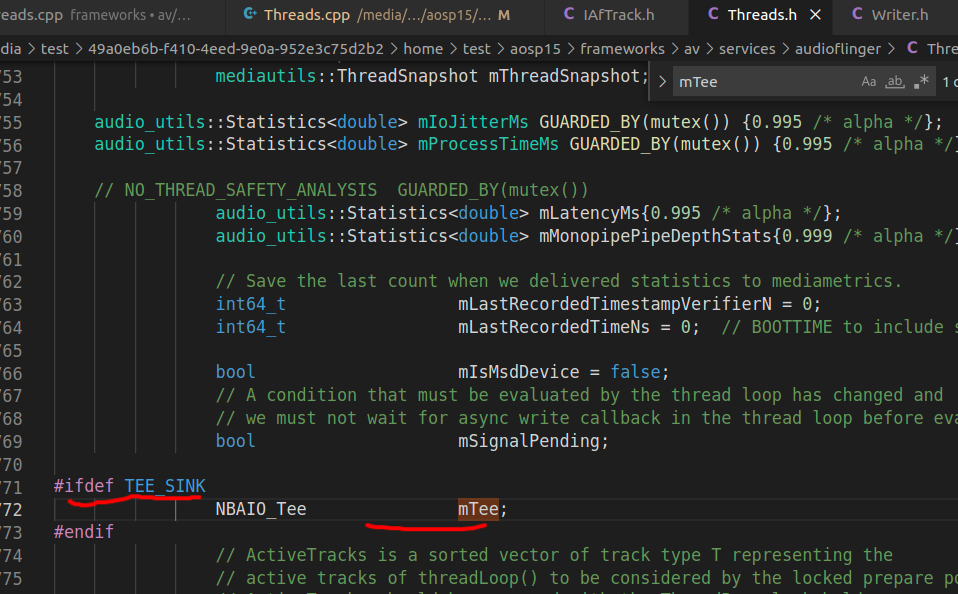
Task: Click the home breadcrumb
Action: tap(423, 49)
